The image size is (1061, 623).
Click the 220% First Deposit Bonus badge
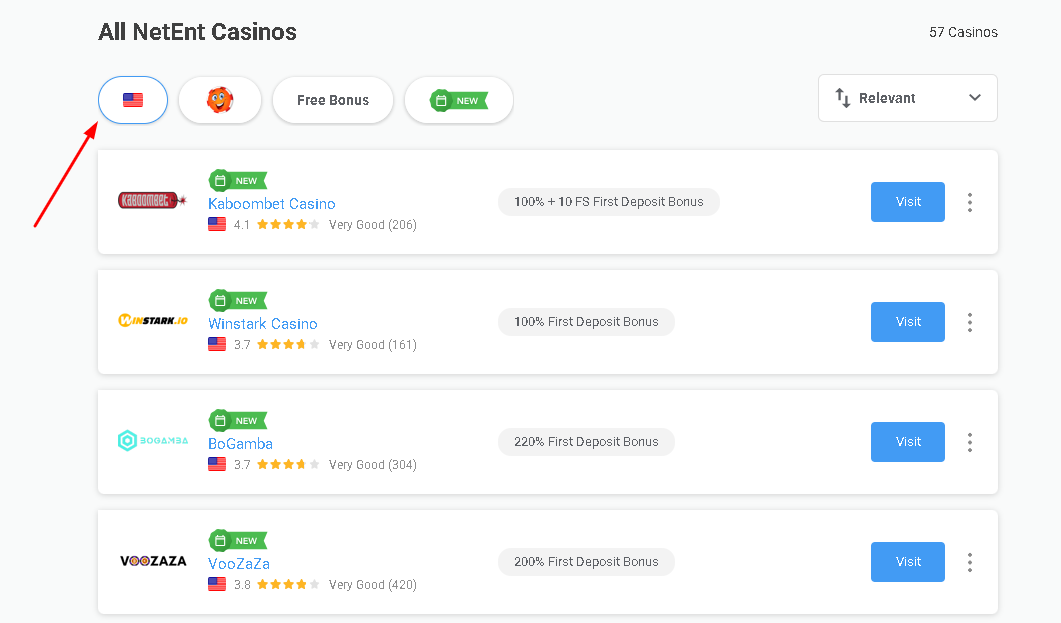click(x=586, y=442)
